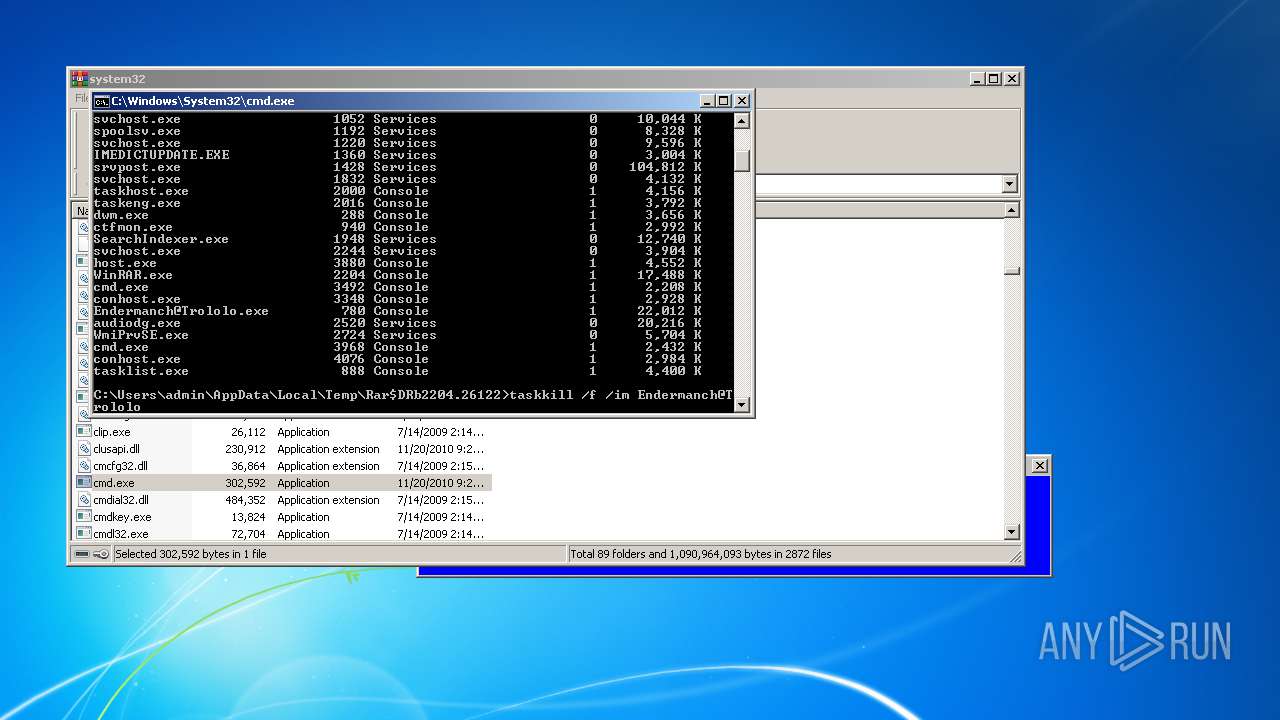Image resolution: width=1280 pixels, height=720 pixels.
Task: Click the audiodg.exe process line
Action: 397,323
